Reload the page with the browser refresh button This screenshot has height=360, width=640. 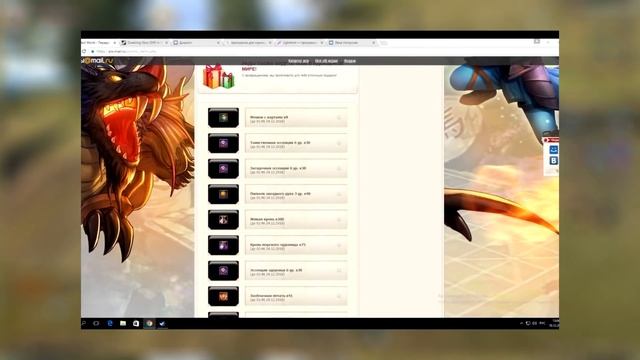coord(84,51)
